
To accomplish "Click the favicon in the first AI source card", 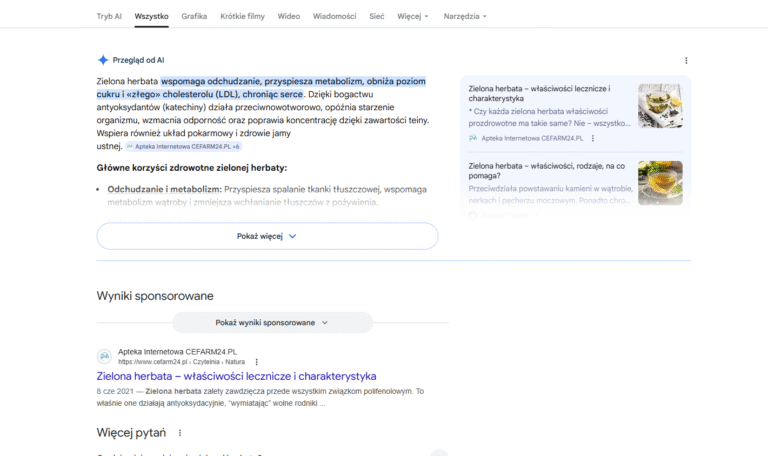I will (x=473, y=138).
